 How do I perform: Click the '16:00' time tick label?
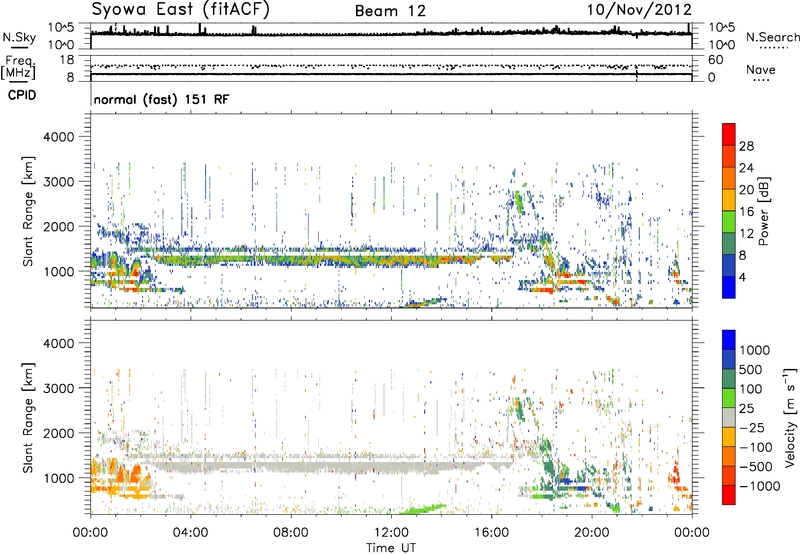491,533
